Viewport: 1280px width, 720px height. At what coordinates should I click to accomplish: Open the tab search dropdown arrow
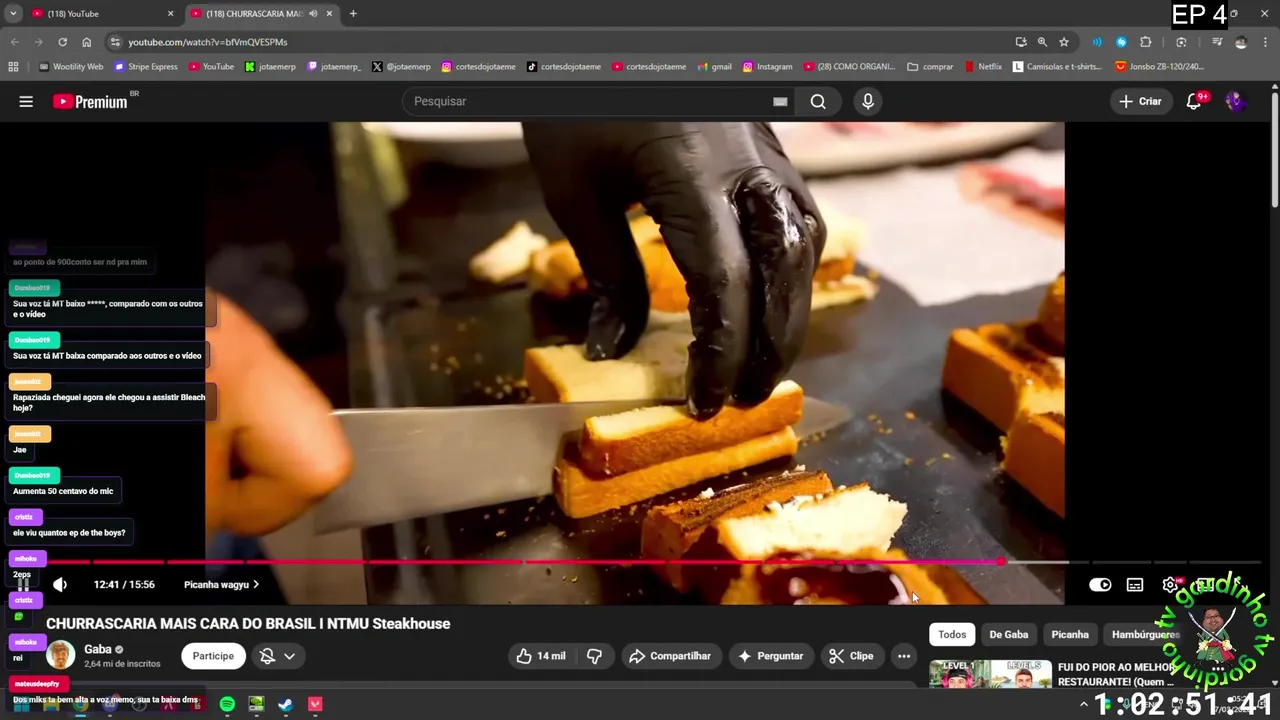tap(13, 14)
